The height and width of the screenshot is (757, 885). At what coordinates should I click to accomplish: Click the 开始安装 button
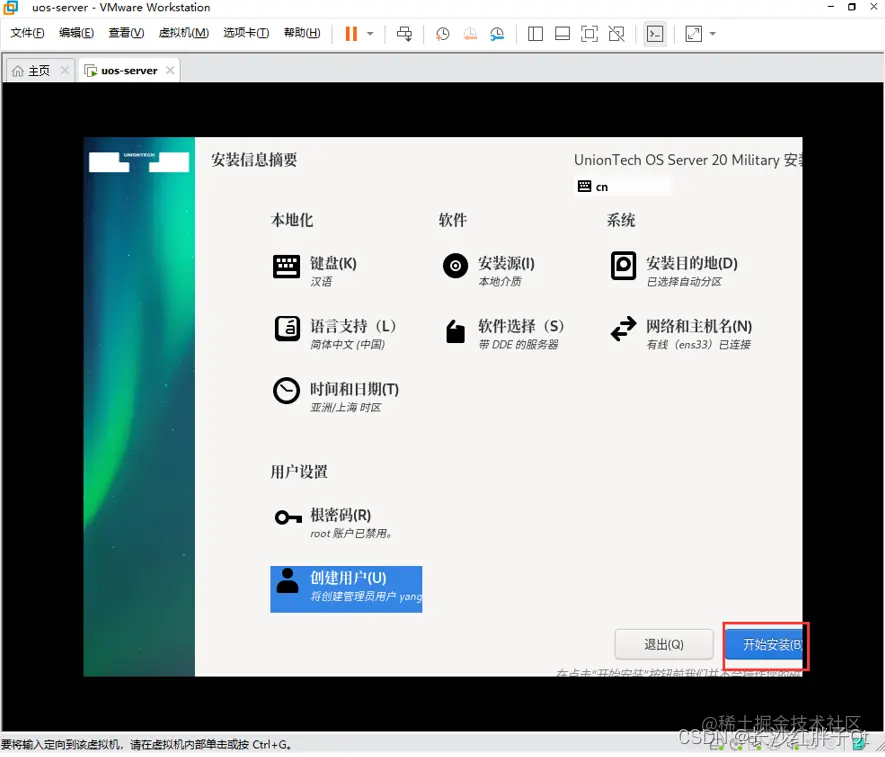point(765,645)
